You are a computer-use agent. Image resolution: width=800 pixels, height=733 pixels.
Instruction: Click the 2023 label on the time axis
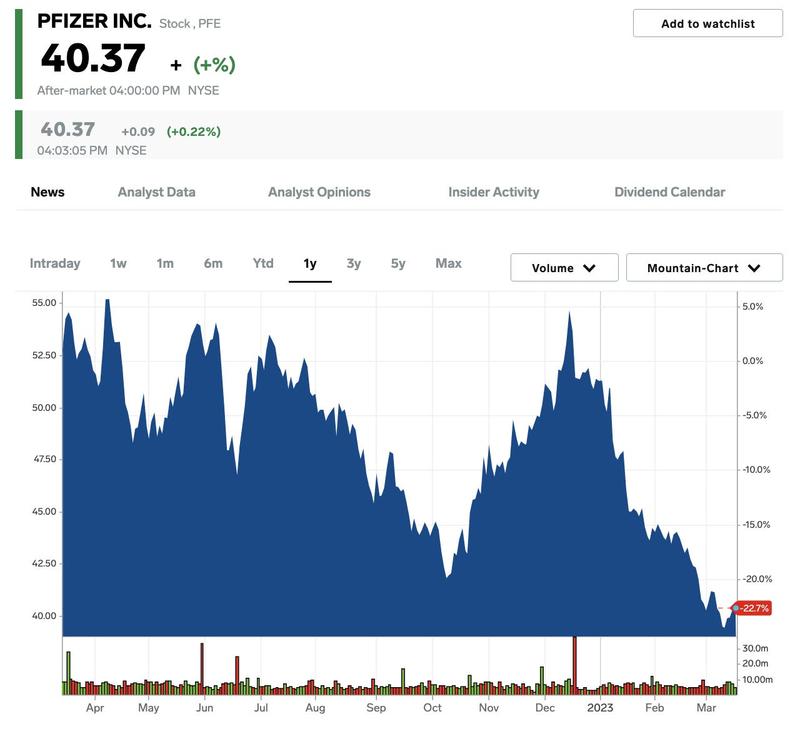coord(600,708)
